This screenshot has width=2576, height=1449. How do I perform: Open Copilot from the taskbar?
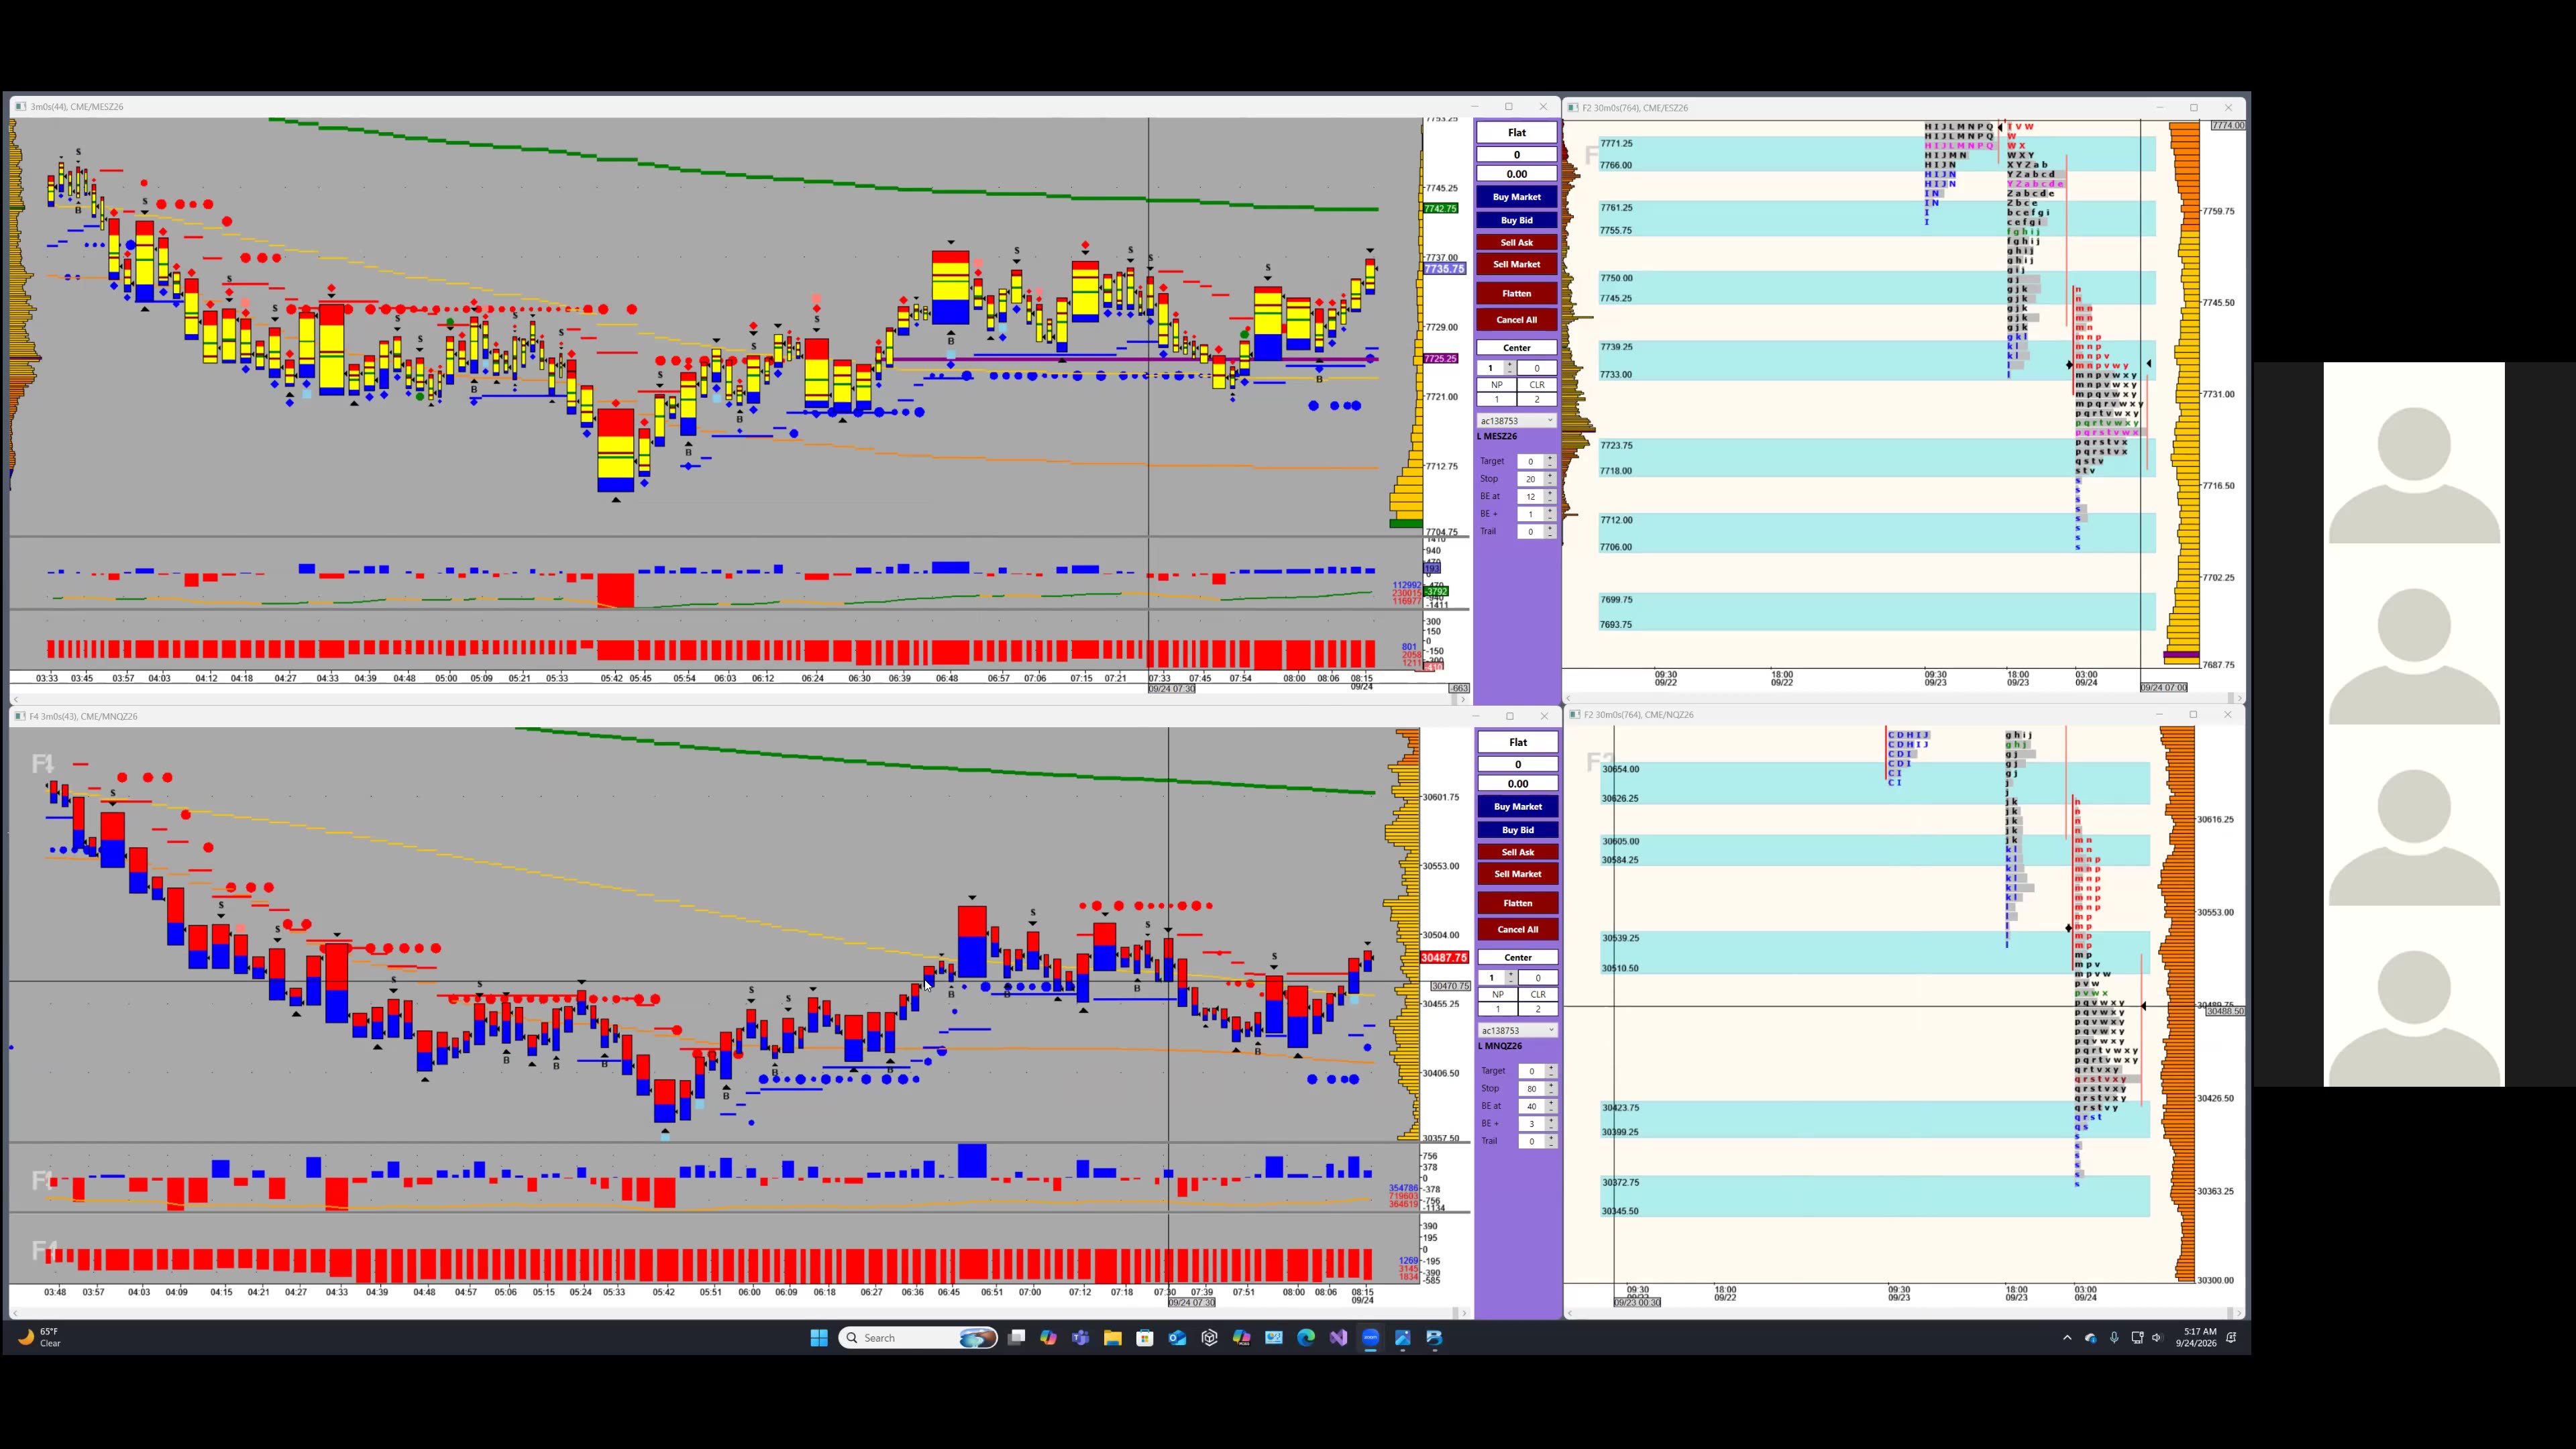point(1048,1338)
